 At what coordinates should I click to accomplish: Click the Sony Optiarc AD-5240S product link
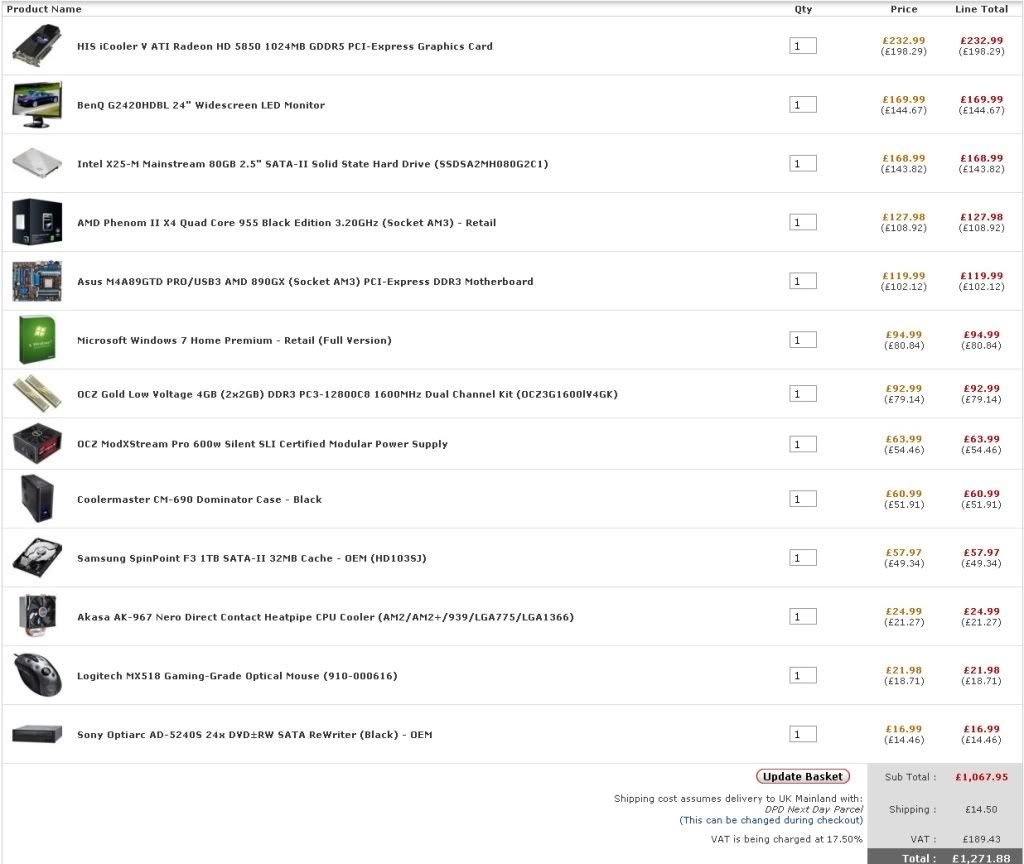(x=255, y=735)
